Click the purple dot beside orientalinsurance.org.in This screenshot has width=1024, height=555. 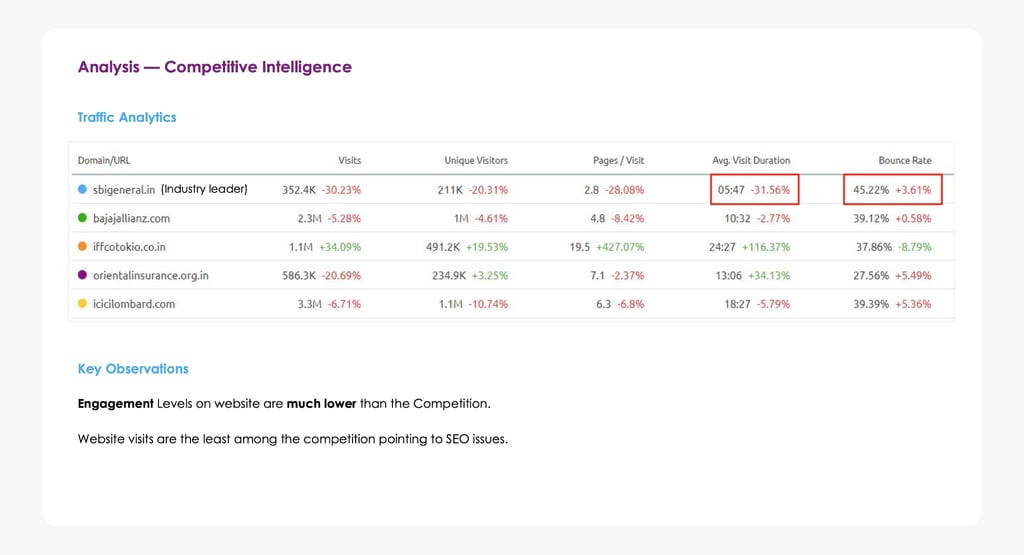tap(82, 275)
